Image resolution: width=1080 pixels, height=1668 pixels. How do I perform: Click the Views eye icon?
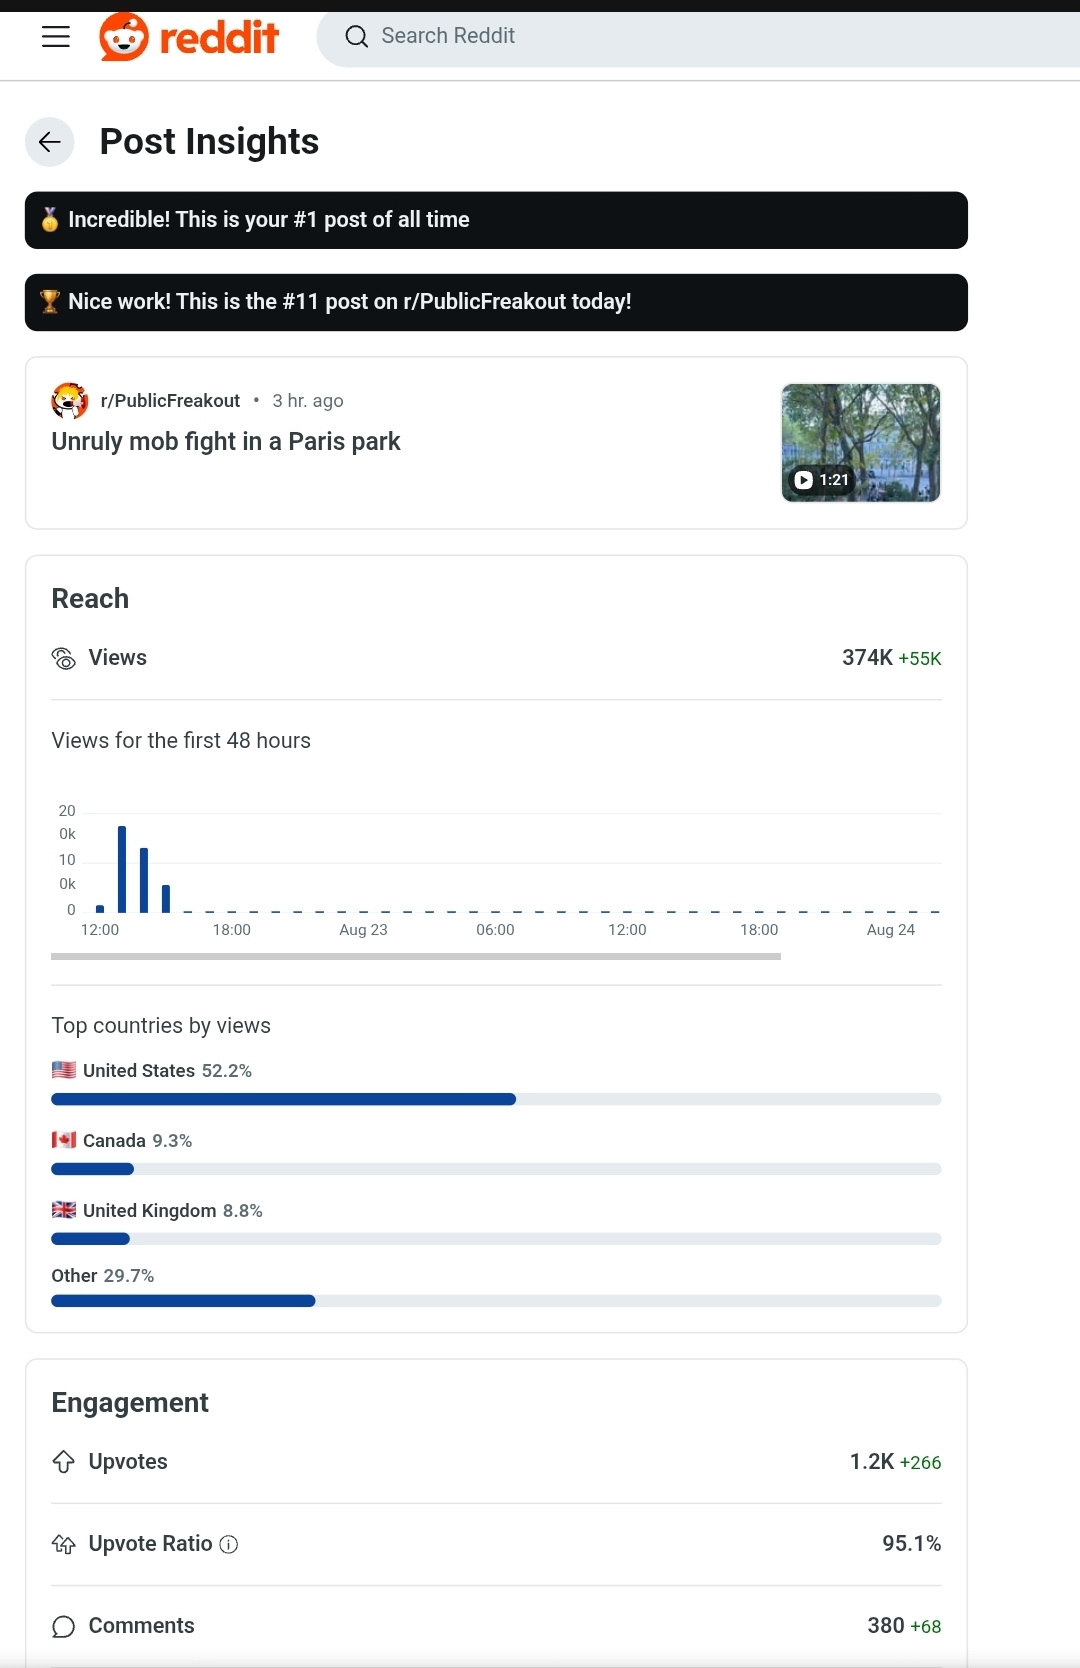click(64, 658)
